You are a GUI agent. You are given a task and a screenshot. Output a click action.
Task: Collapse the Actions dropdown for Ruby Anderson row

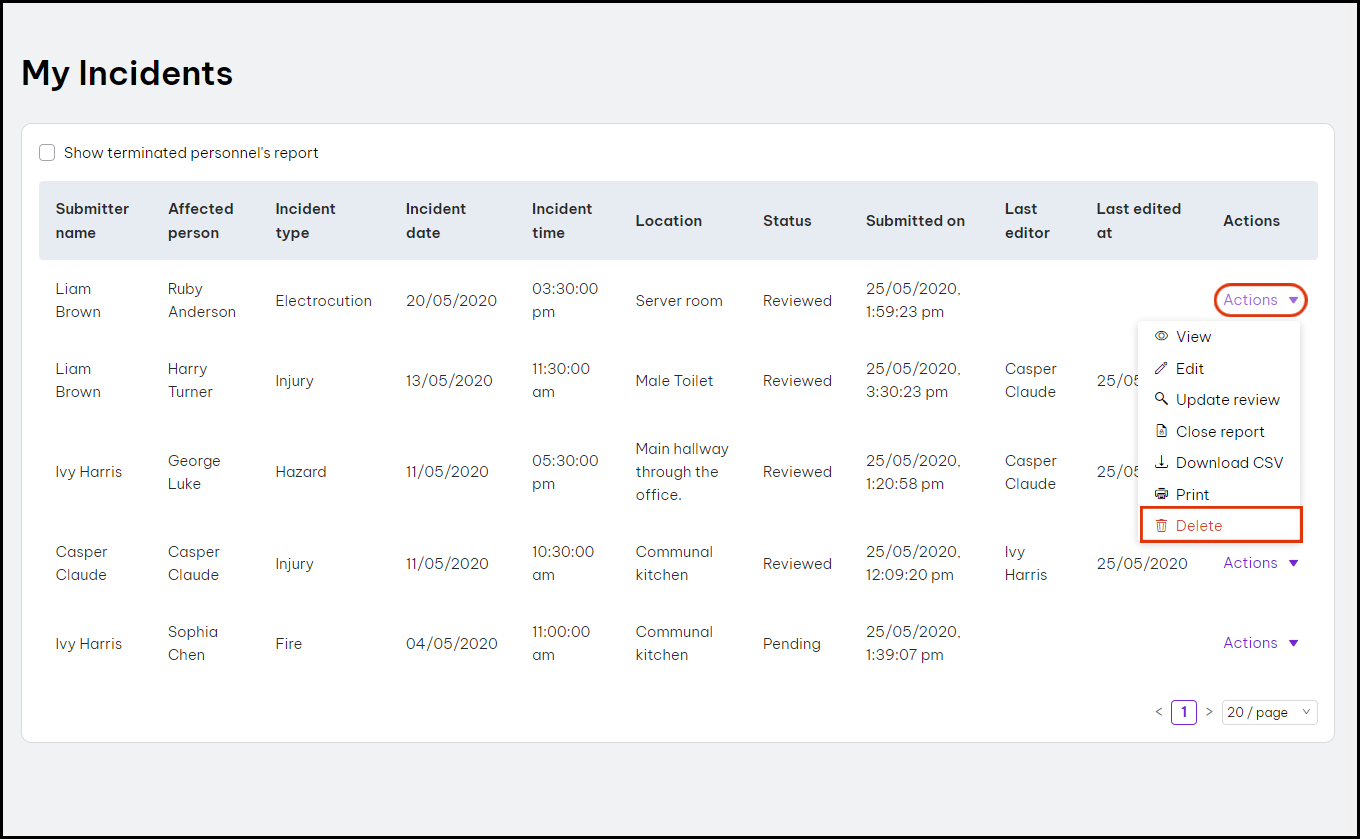coord(1260,300)
